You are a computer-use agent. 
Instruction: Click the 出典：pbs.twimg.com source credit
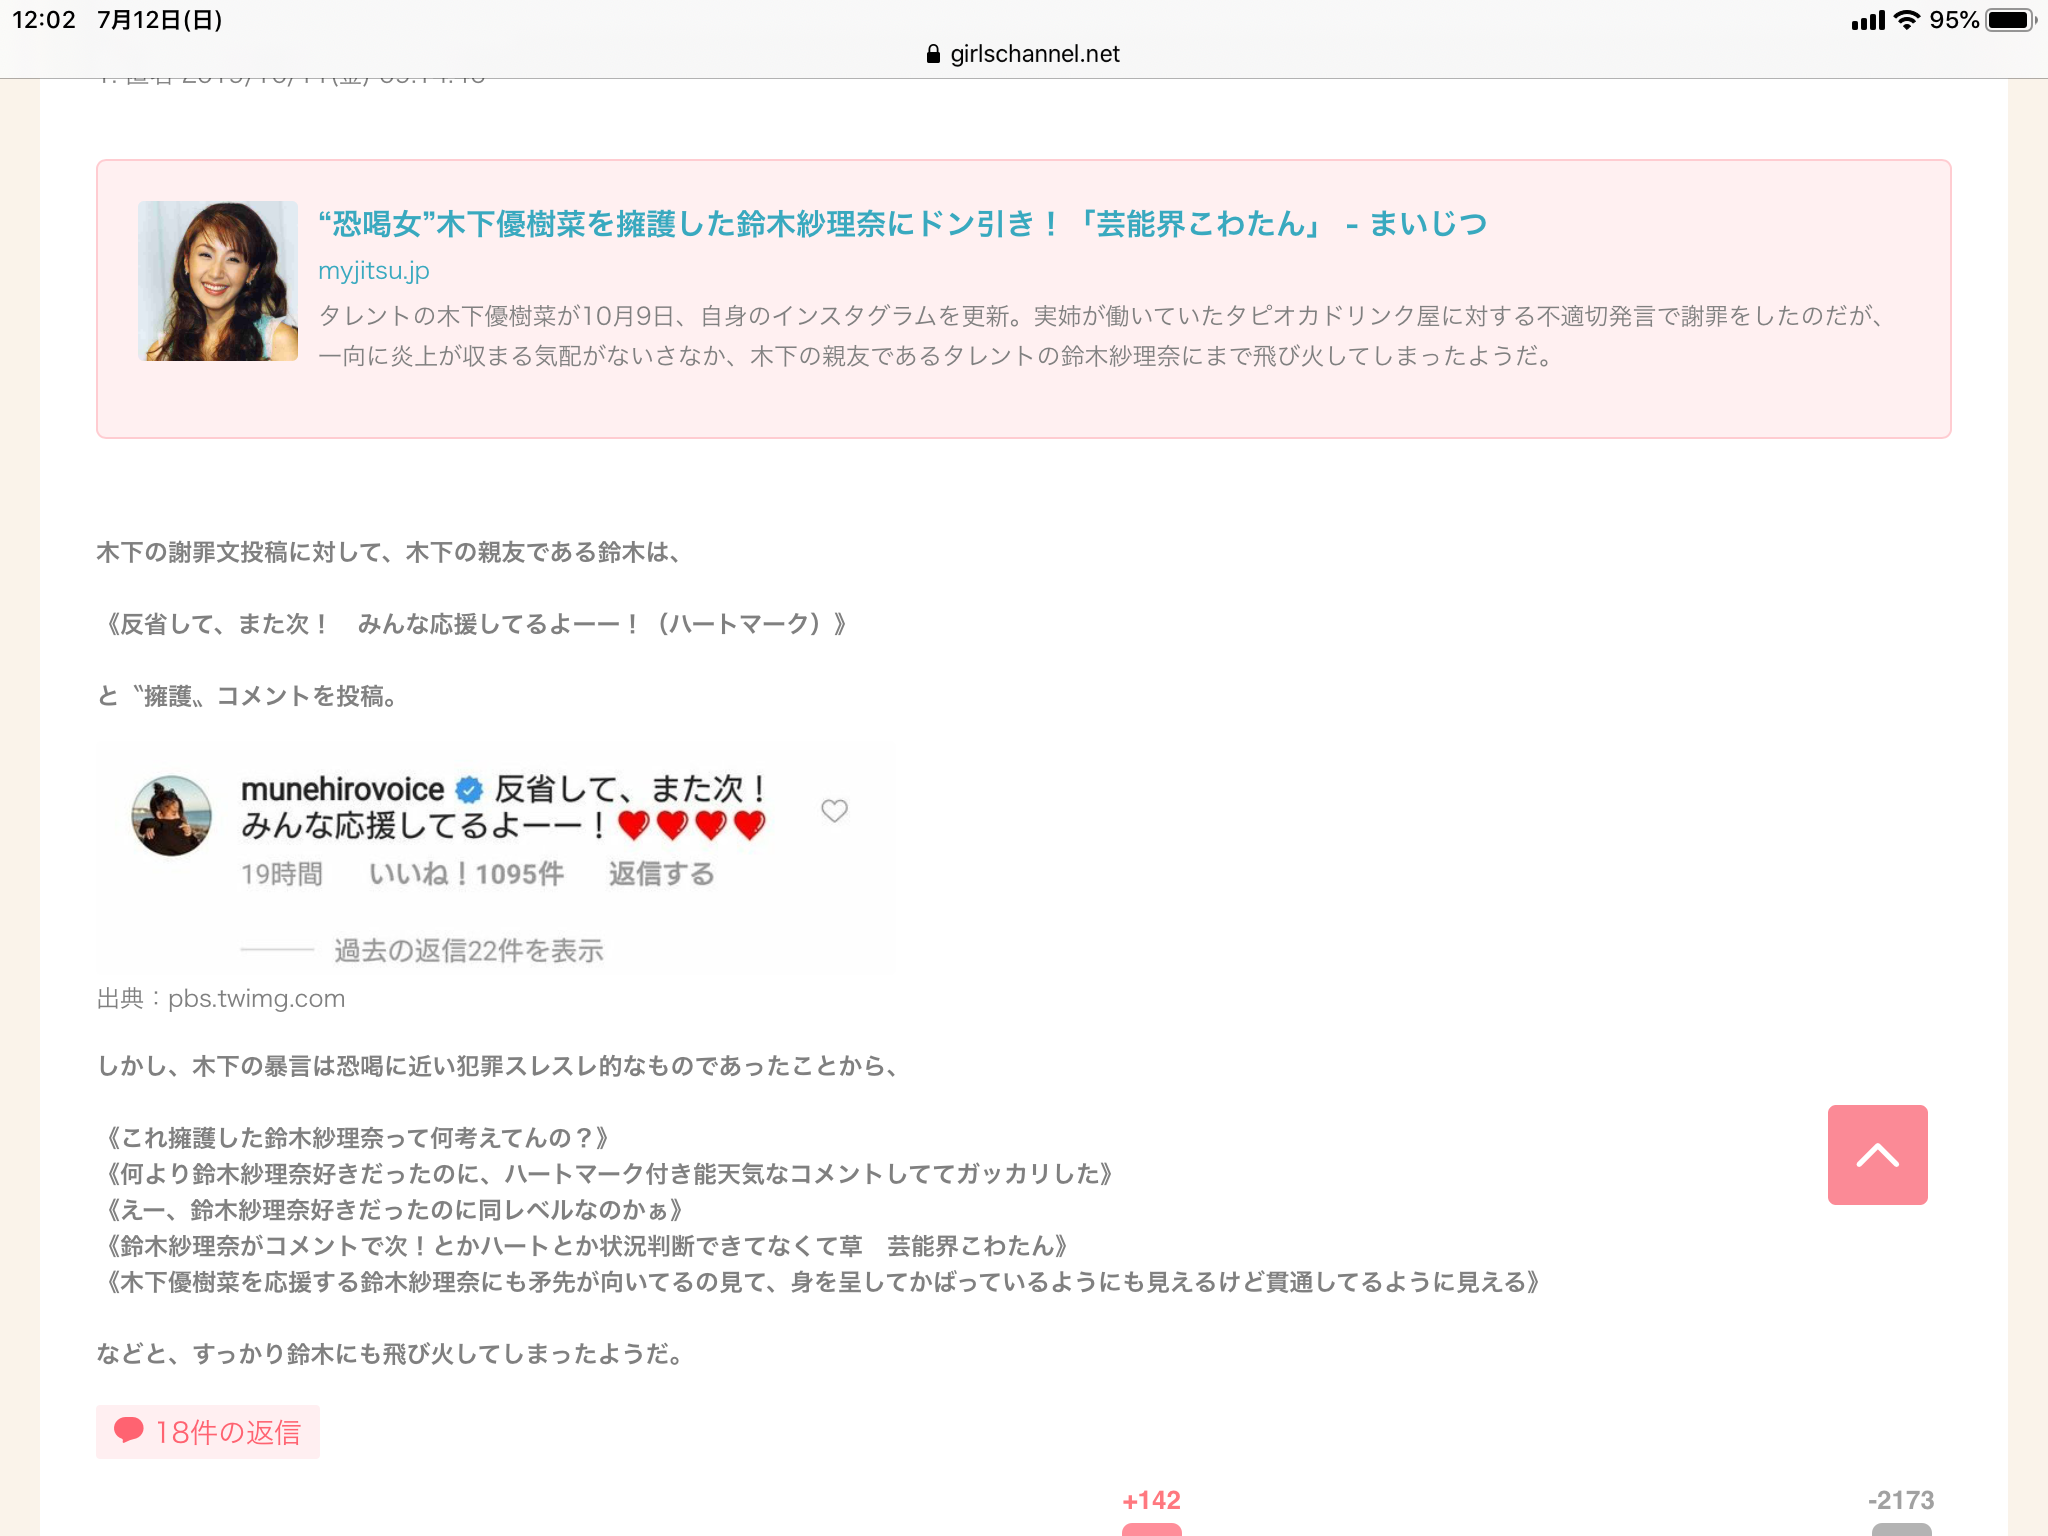221,998
